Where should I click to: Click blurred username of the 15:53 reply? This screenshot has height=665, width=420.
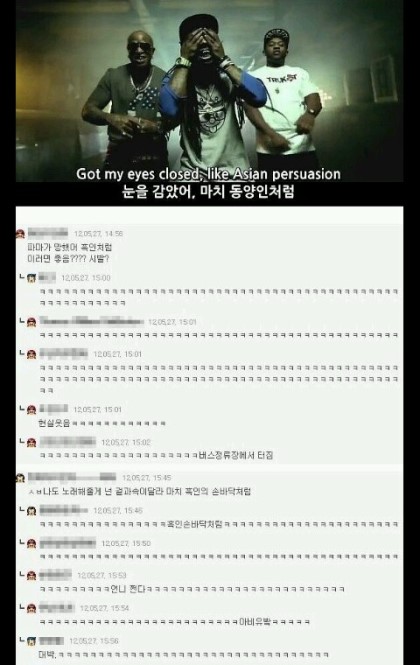click(56, 575)
